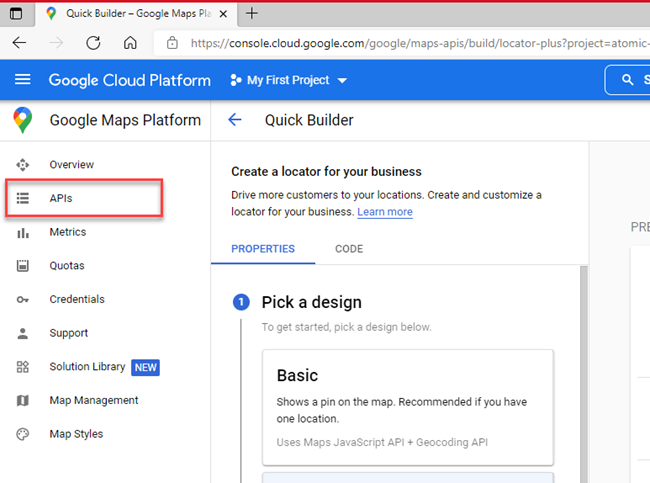The width and height of the screenshot is (650, 483).
Task: Open the Learn more link
Action: [385, 212]
